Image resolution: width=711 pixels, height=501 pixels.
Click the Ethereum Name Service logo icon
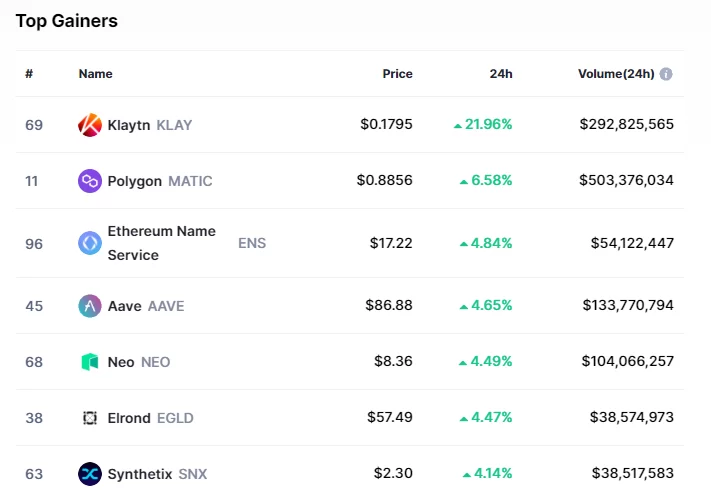pos(90,243)
